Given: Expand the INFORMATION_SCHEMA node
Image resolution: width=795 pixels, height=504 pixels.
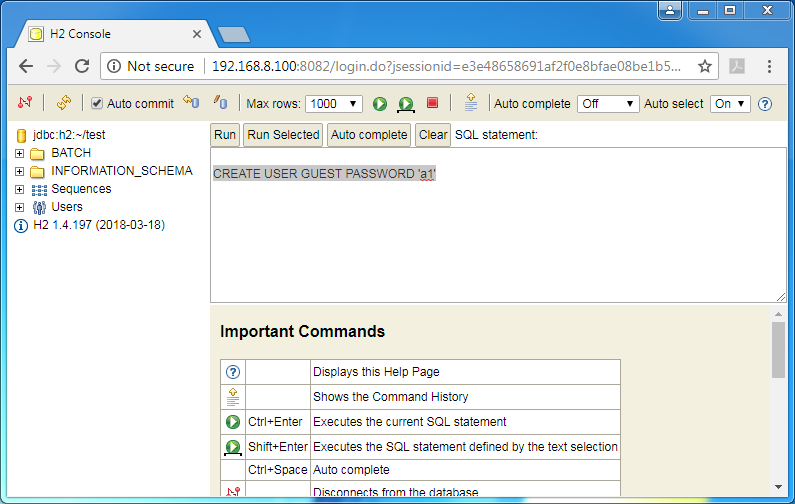Looking at the screenshot, I should [x=19, y=171].
